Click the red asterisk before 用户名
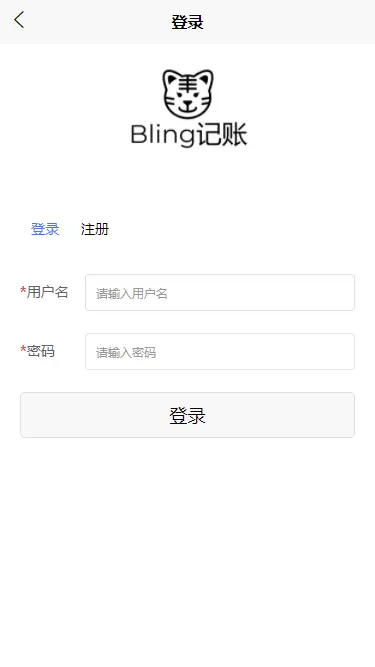The image size is (375, 667). click(23, 291)
